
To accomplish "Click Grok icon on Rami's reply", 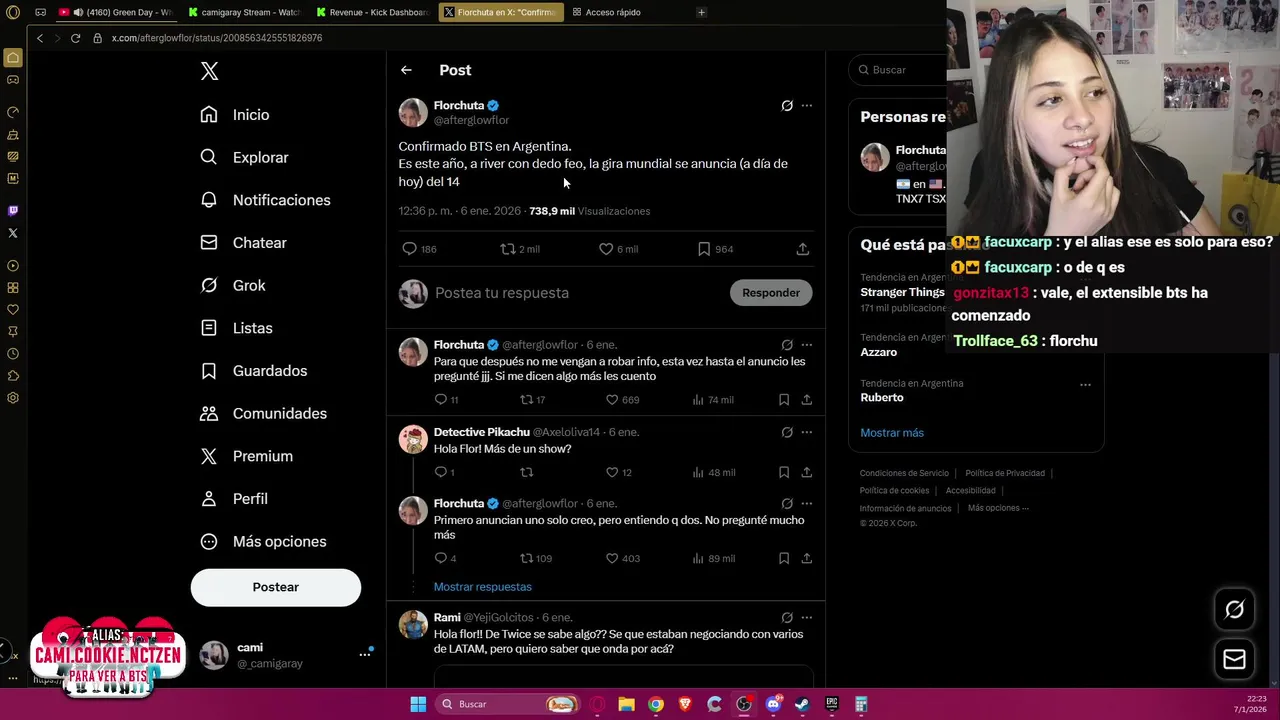I will pyautogui.click(x=787, y=617).
